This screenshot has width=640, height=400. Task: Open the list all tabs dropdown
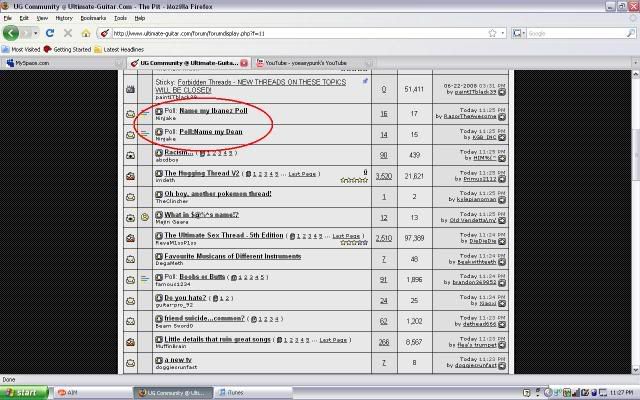(635, 63)
